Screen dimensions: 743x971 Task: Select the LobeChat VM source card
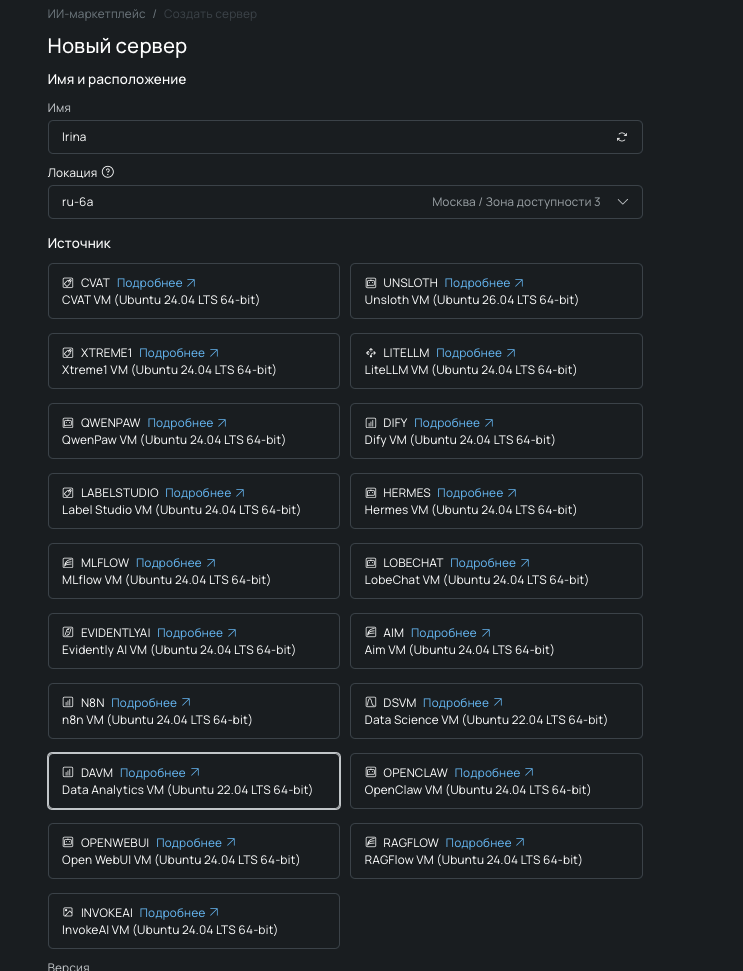[496, 571]
